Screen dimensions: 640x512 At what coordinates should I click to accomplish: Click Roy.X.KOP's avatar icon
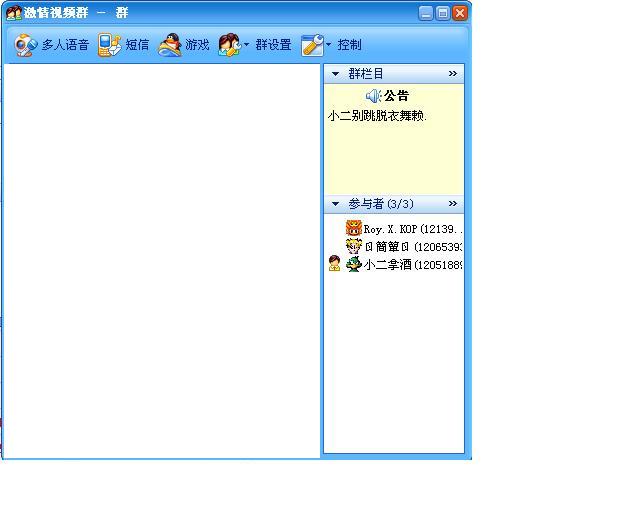tap(353, 229)
